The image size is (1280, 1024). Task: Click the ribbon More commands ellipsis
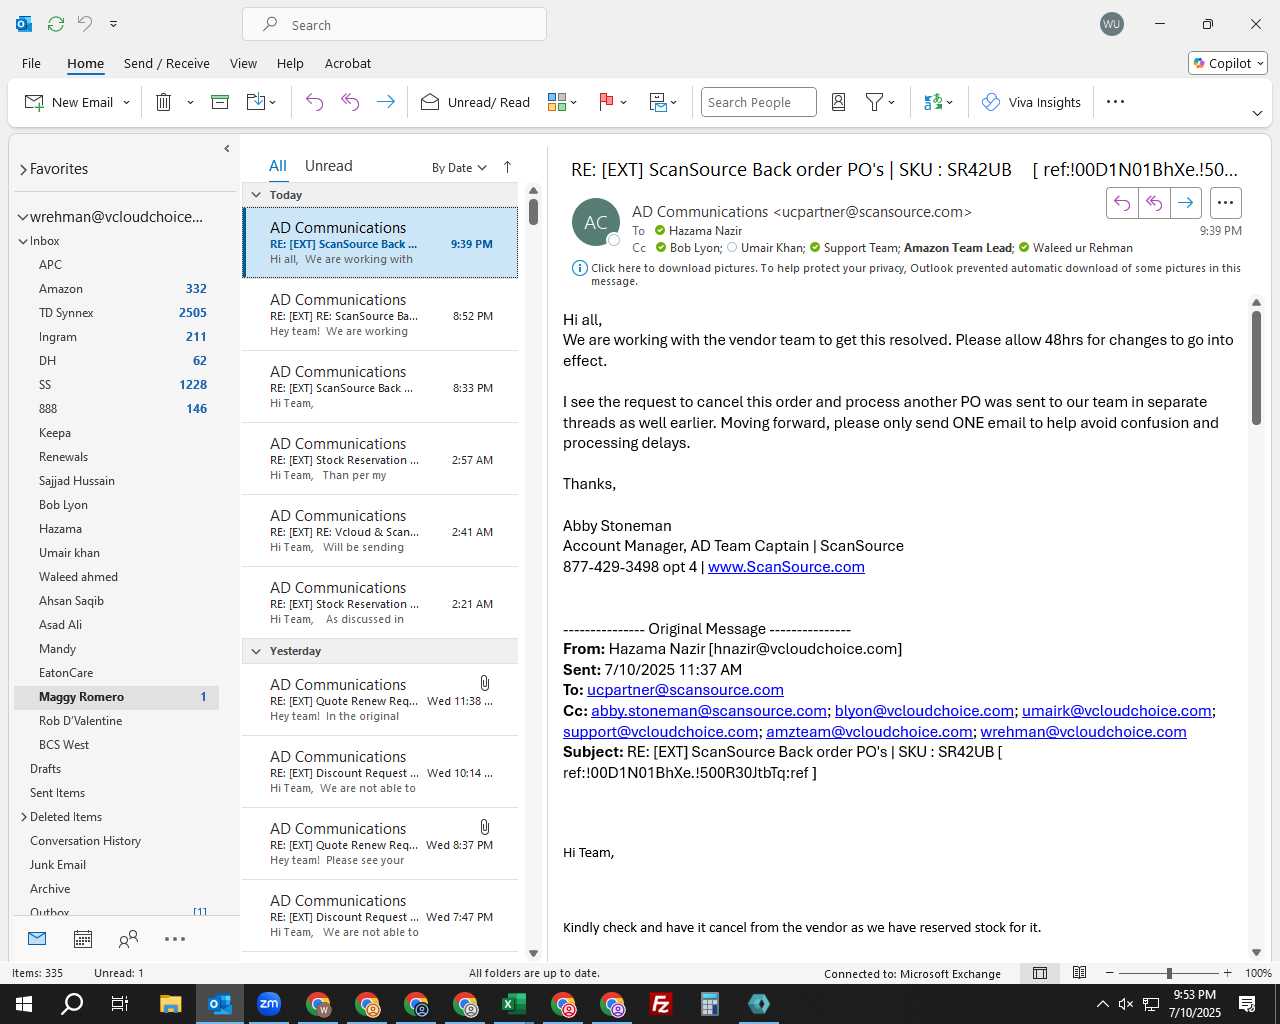(1116, 102)
